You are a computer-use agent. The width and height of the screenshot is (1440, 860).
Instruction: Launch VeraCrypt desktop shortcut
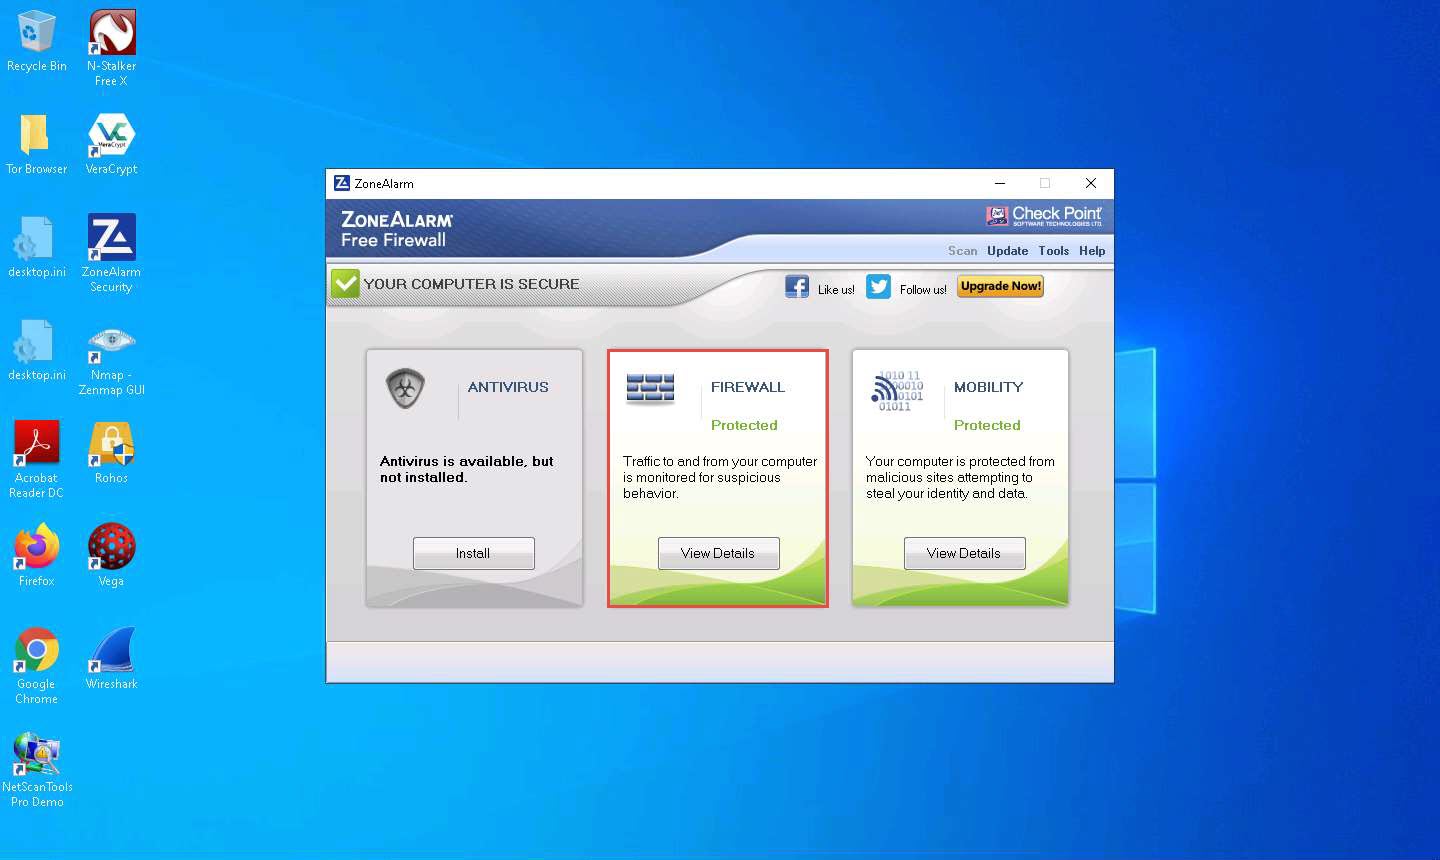pyautogui.click(x=112, y=145)
